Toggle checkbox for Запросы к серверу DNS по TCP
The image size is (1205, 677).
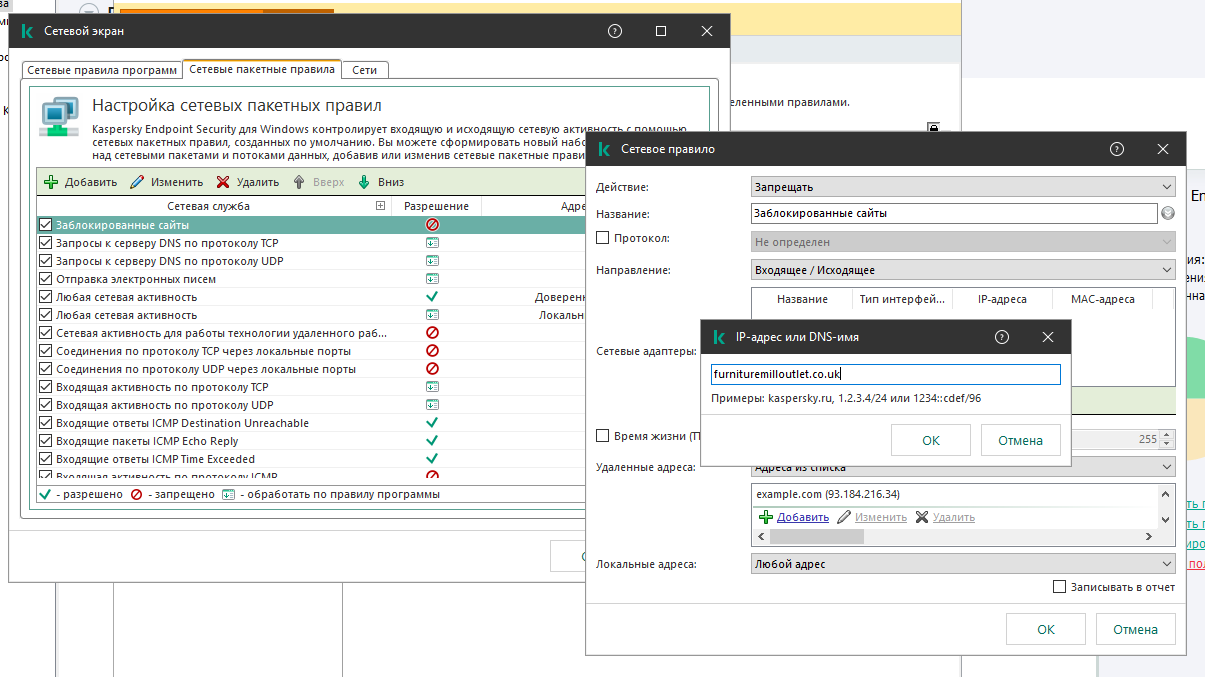point(45,243)
